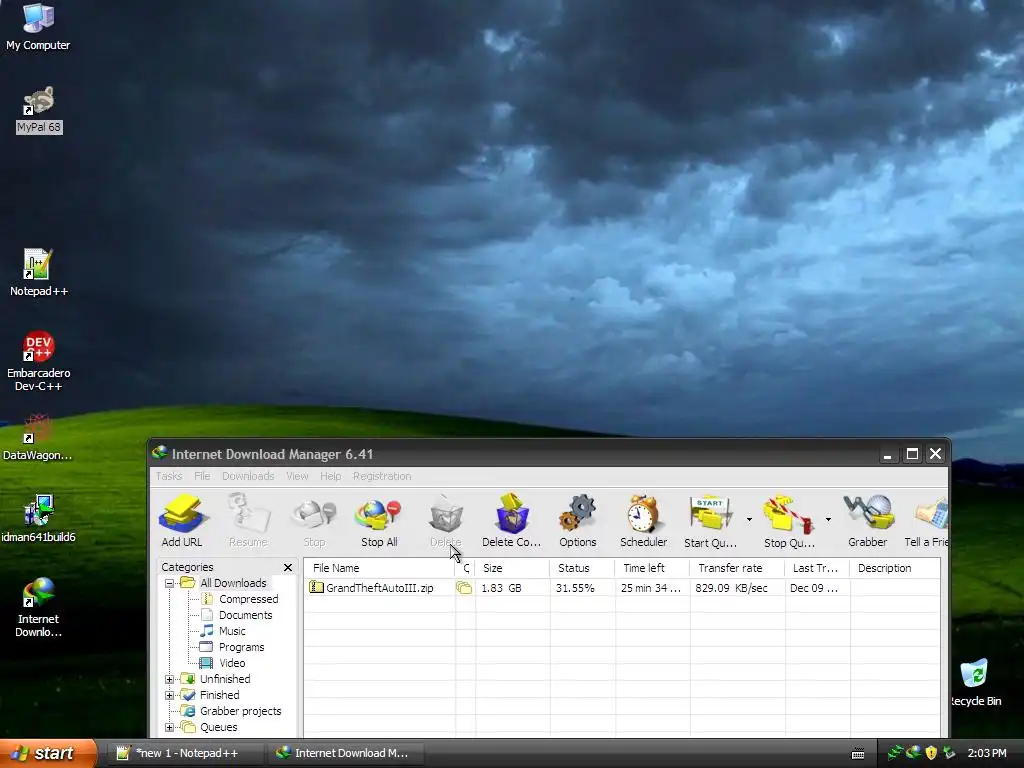
Task: Click the queue icon beside GrandTheftAutoIII.zip
Action: point(464,588)
